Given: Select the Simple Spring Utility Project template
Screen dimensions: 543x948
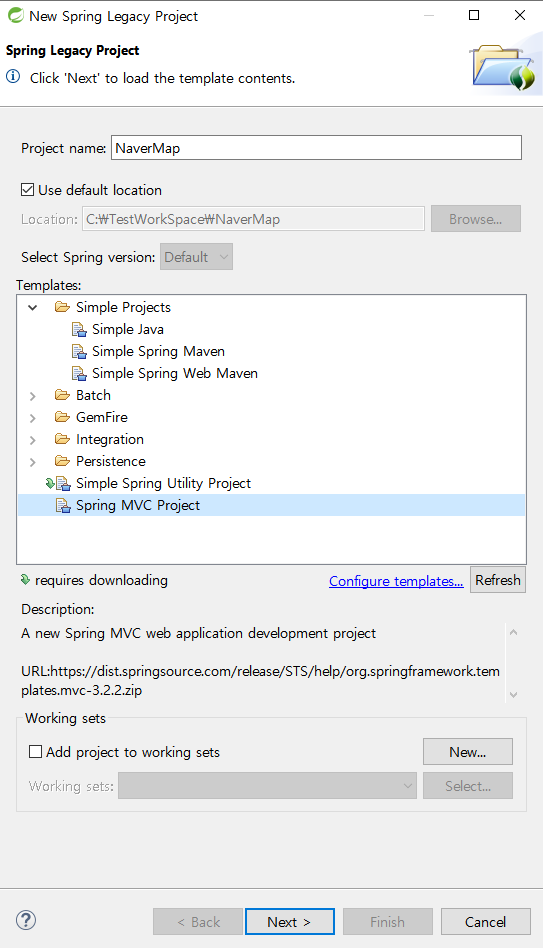Looking at the screenshot, I should [x=163, y=484].
